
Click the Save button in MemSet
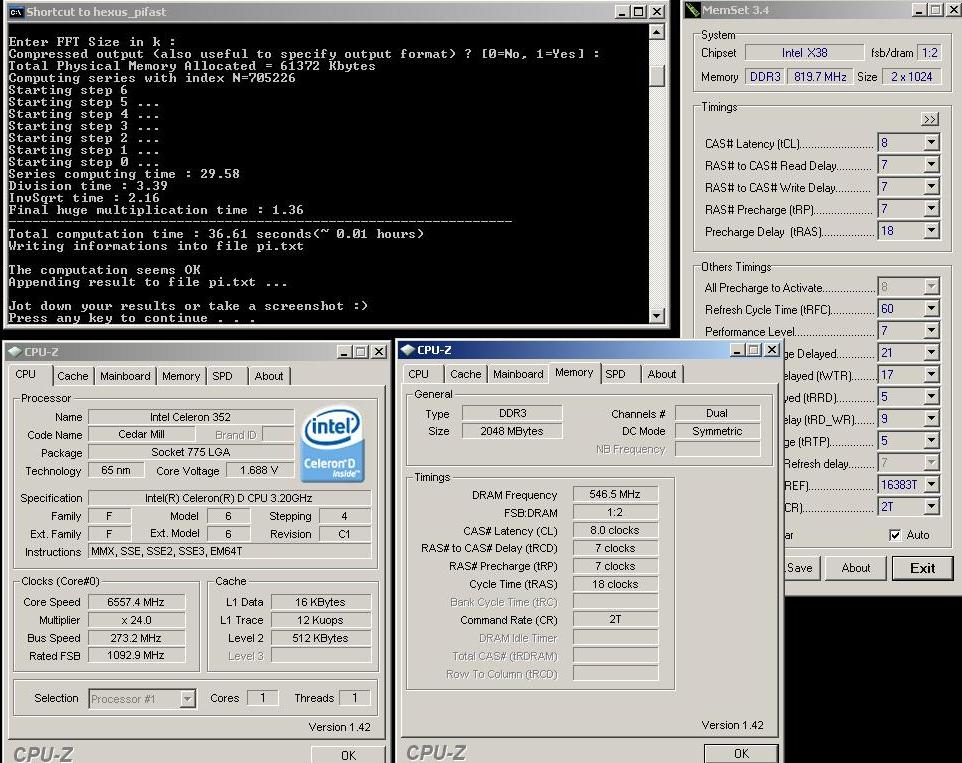pos(800,568)
